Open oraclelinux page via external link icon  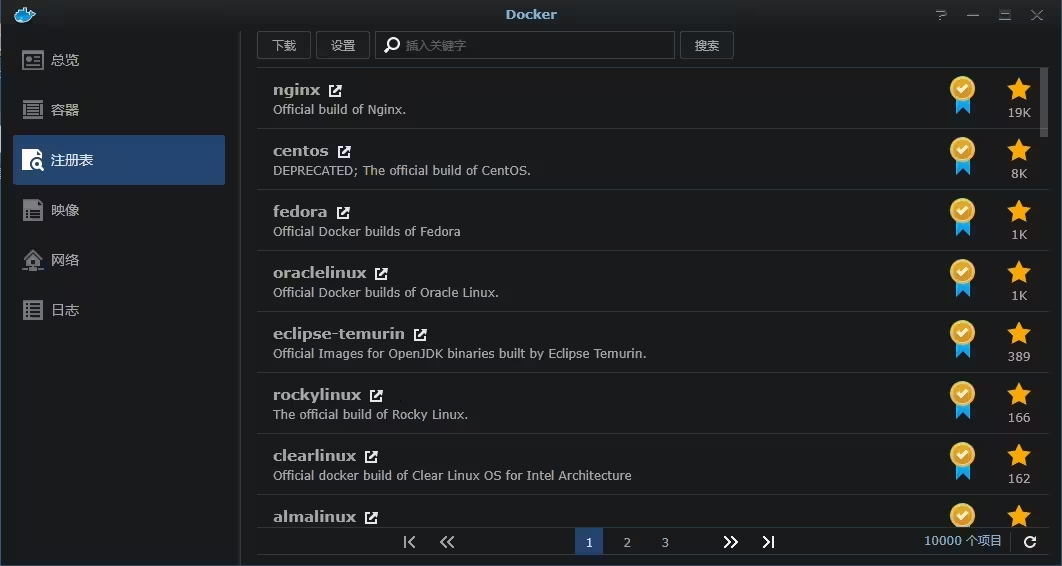point(381,274)
